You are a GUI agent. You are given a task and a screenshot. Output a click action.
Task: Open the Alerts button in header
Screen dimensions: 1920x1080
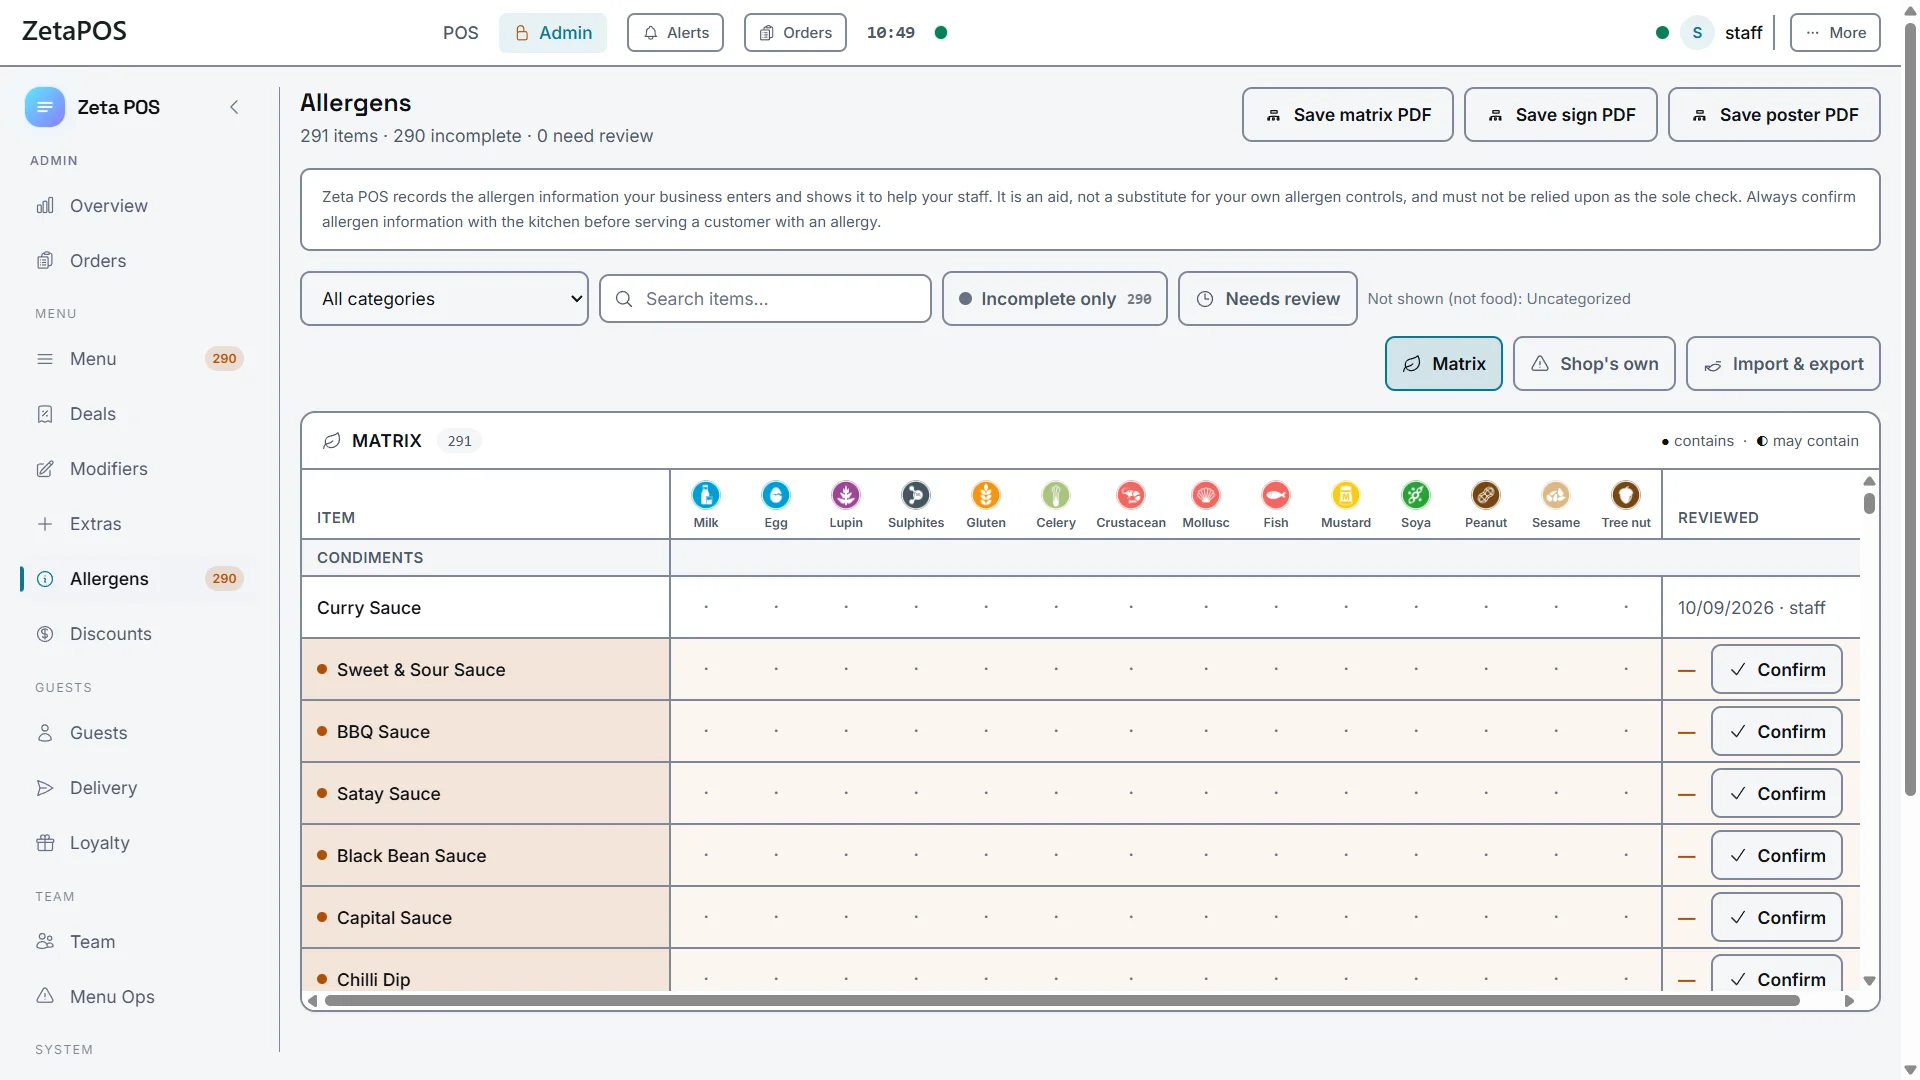[x=675, y=33]
